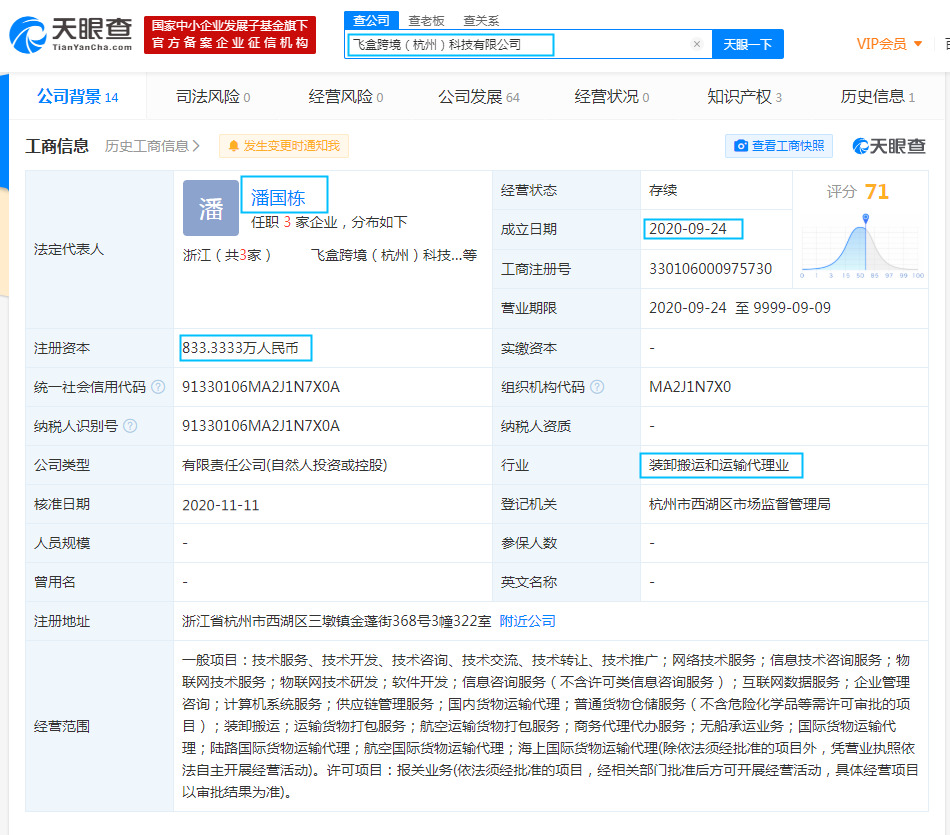Image resolution: width=950 pixels, height=835 pixels.
Task: Select 登记机关 杭州市西湖区市场监督管理局
Action: [x=739, y=504]
